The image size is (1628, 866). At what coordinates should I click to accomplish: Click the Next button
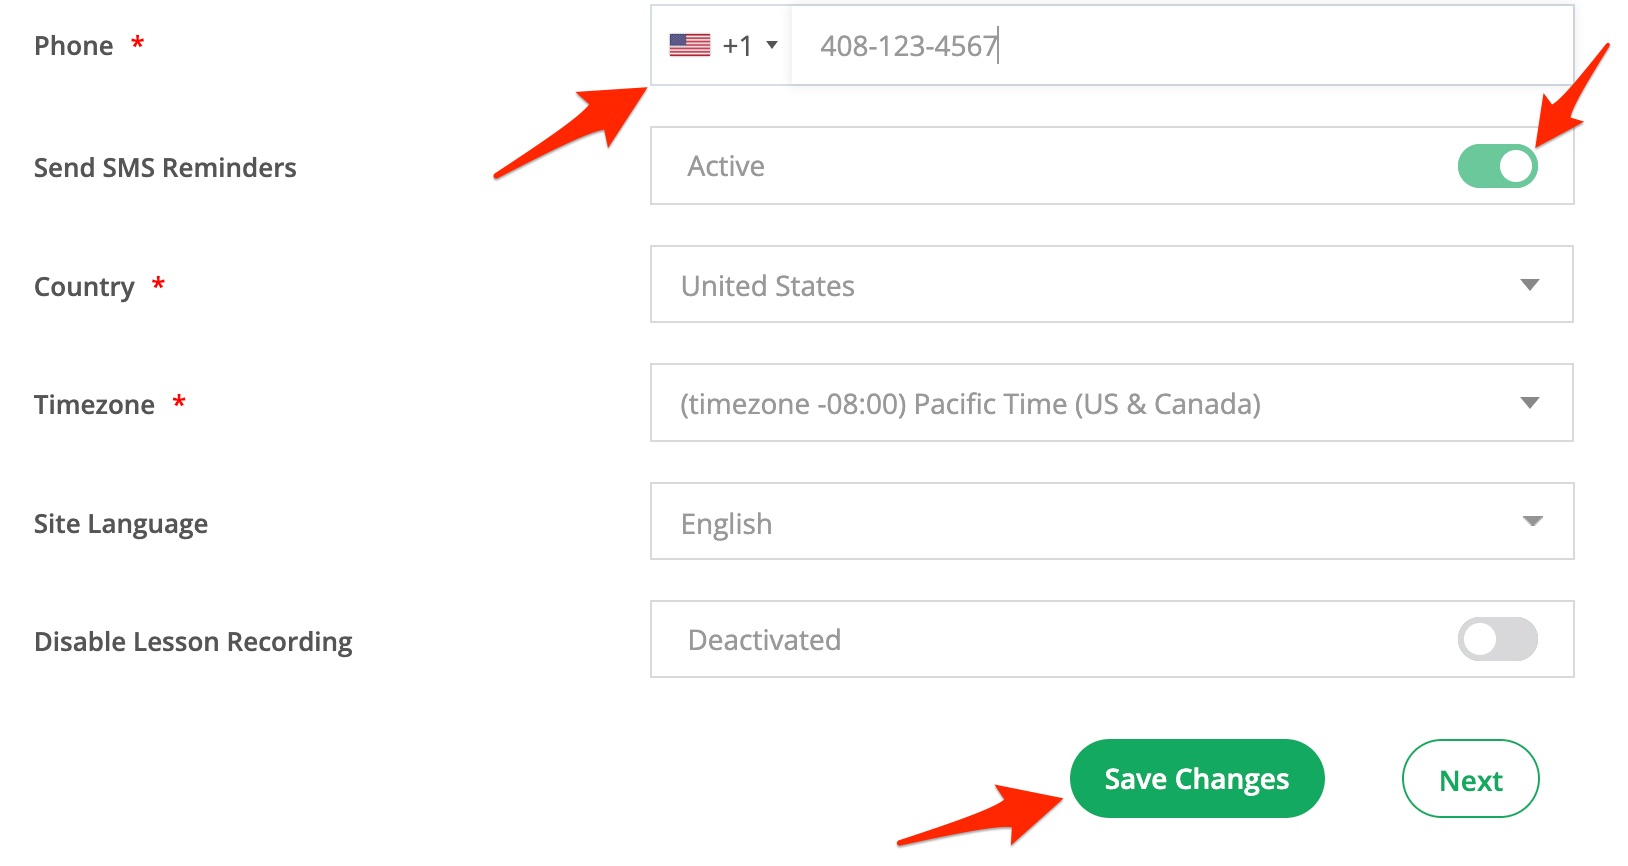click(x=1470, y=779)
